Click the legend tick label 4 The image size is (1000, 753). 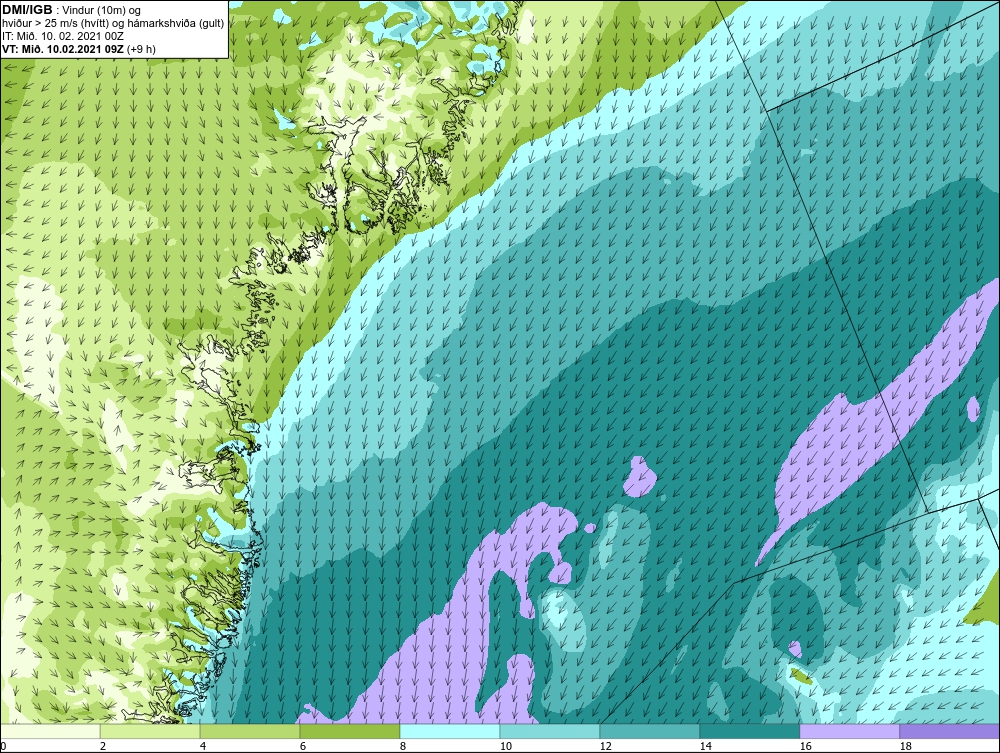coord(203,746)
